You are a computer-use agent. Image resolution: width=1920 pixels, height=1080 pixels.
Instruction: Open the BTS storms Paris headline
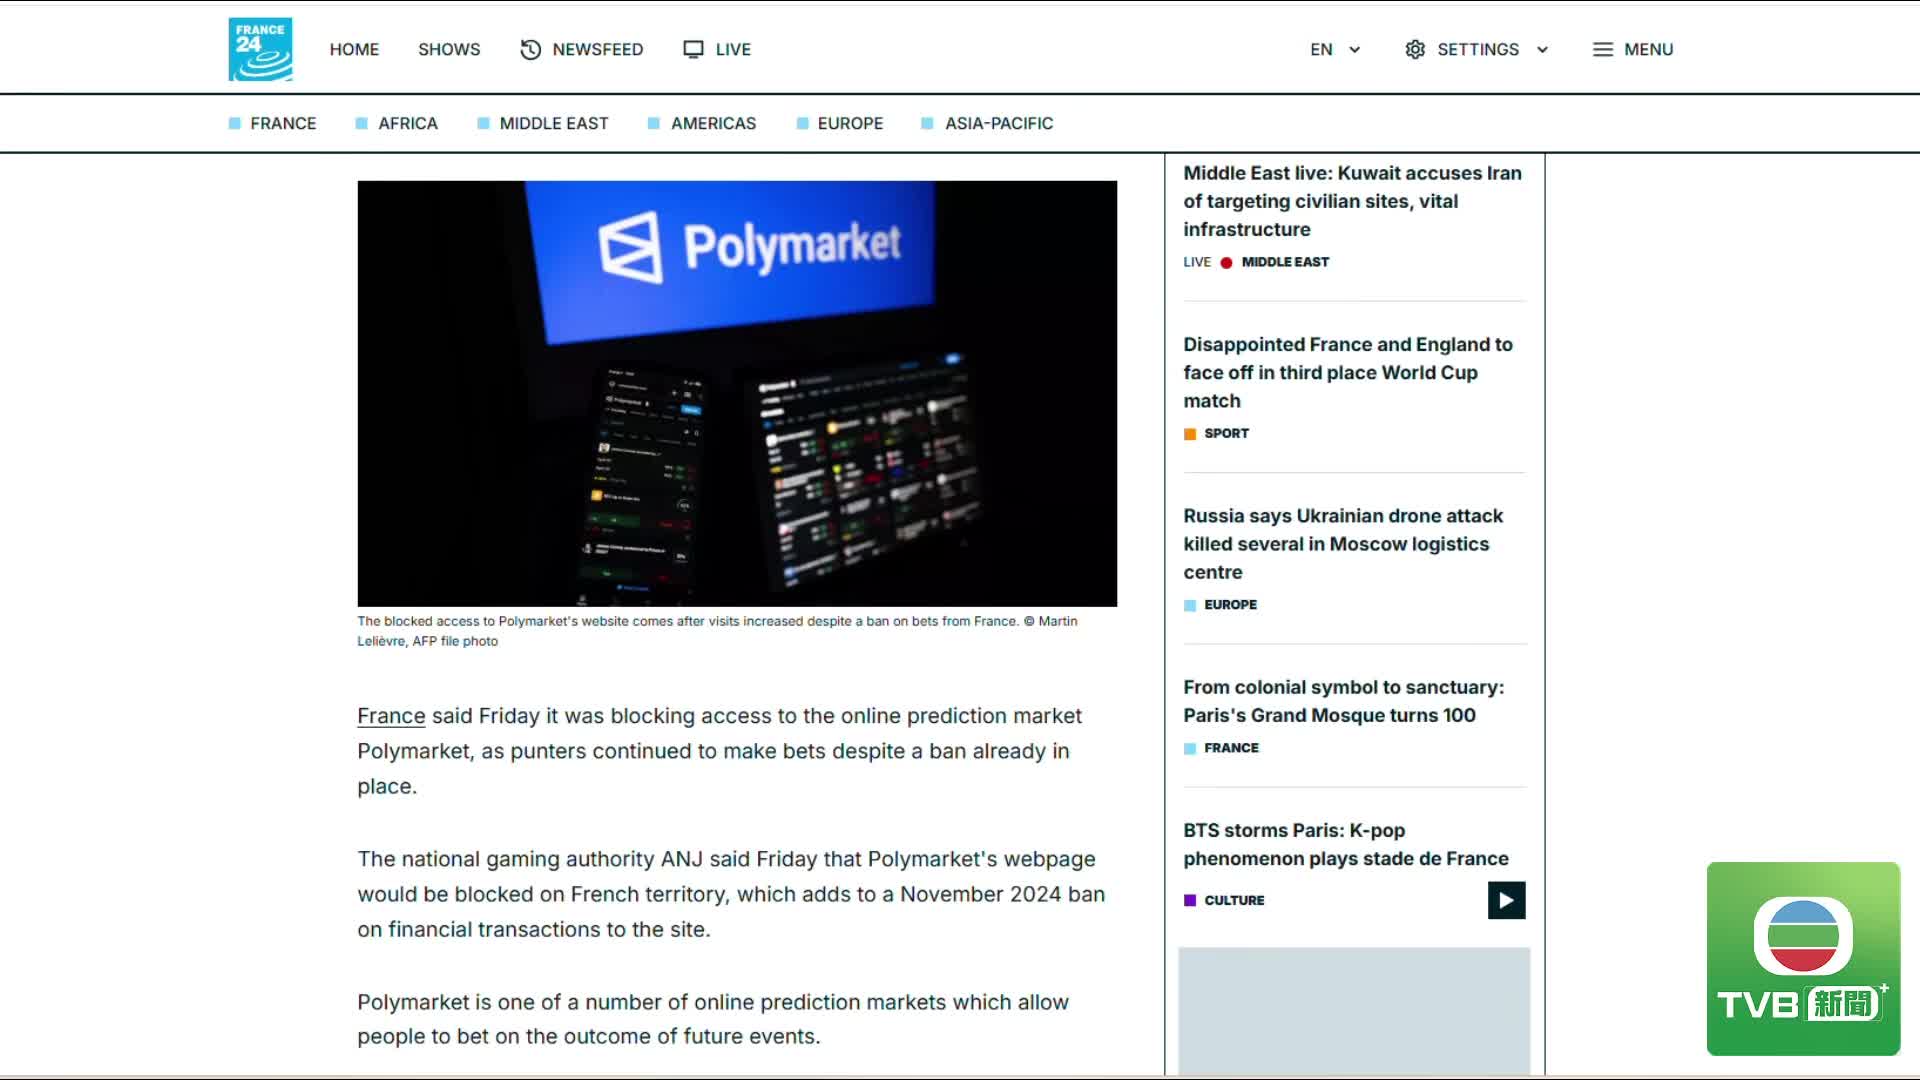click(1346, 844)
